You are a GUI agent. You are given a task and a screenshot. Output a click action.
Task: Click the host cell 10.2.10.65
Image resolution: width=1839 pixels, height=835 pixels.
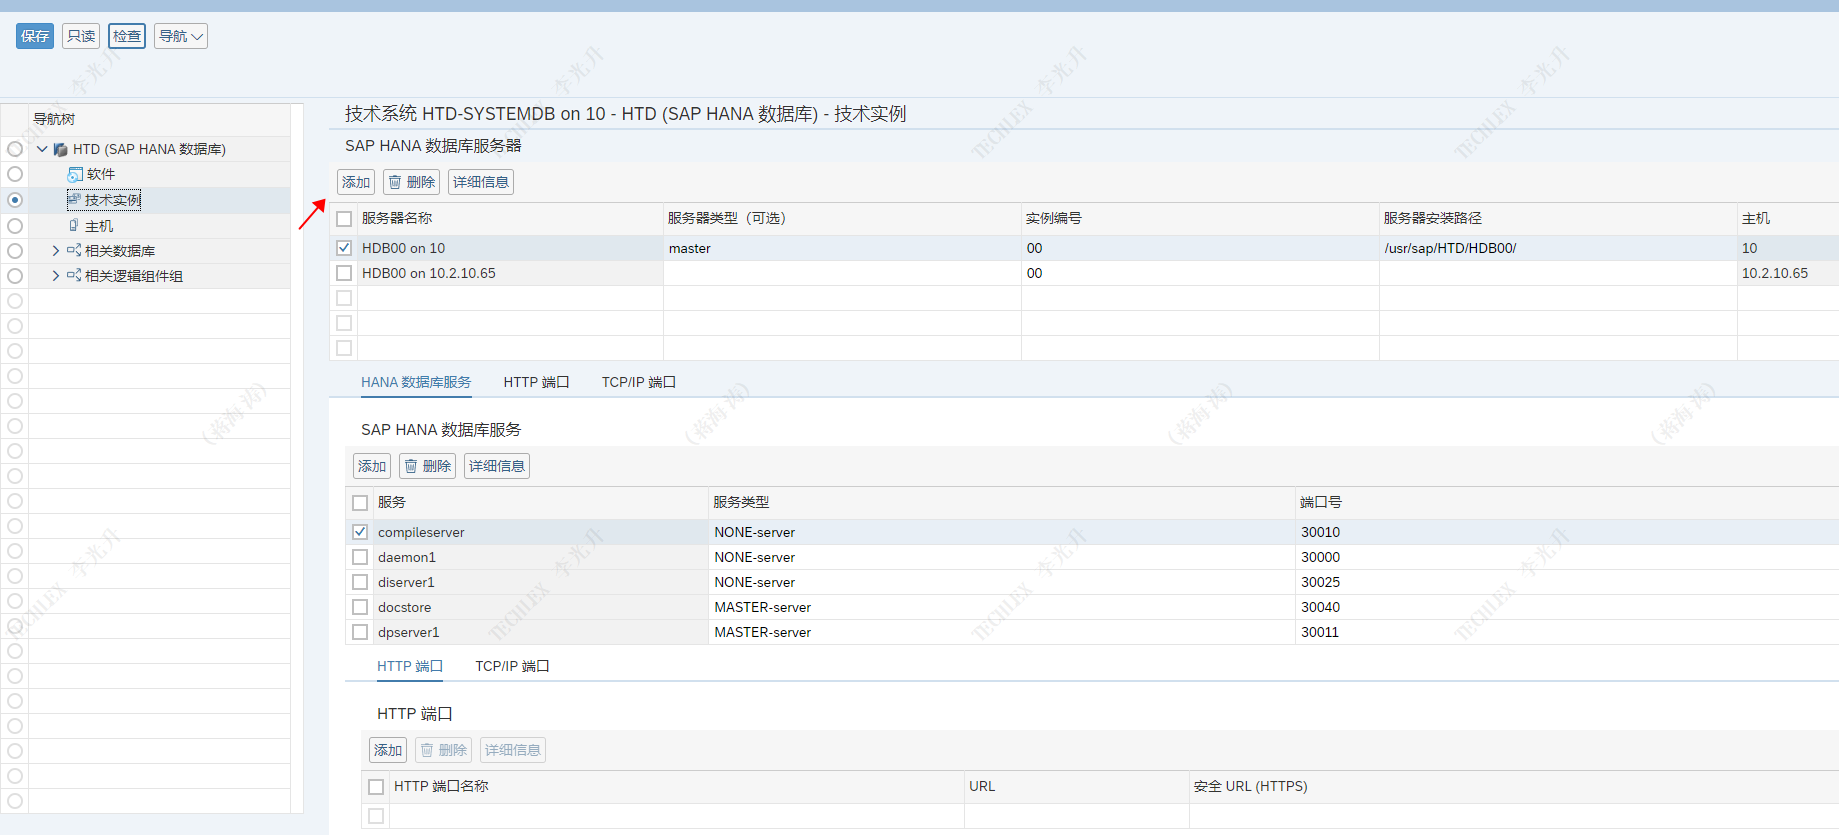coord(1788,273)
